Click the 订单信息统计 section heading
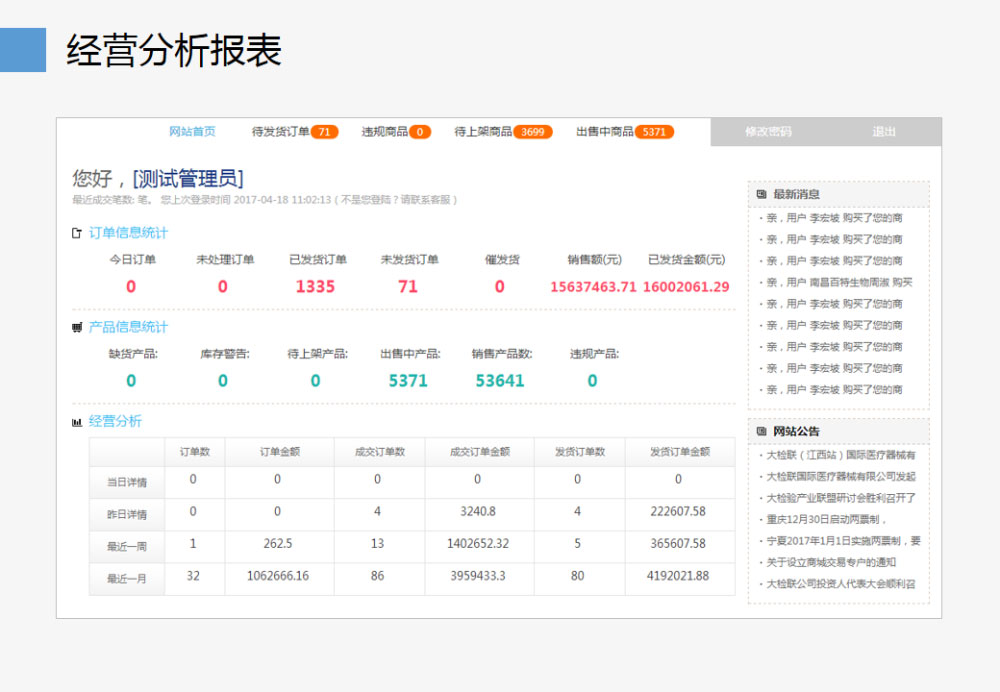The height and width of the screenshot is (692, 1000). tap(128, 233)
